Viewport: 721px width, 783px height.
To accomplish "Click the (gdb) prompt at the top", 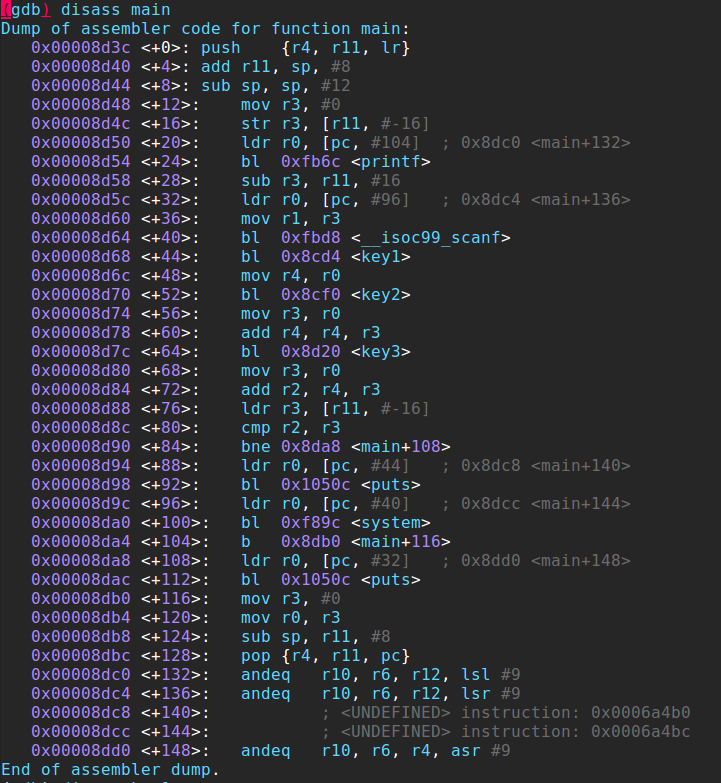I will coord(25,9).
